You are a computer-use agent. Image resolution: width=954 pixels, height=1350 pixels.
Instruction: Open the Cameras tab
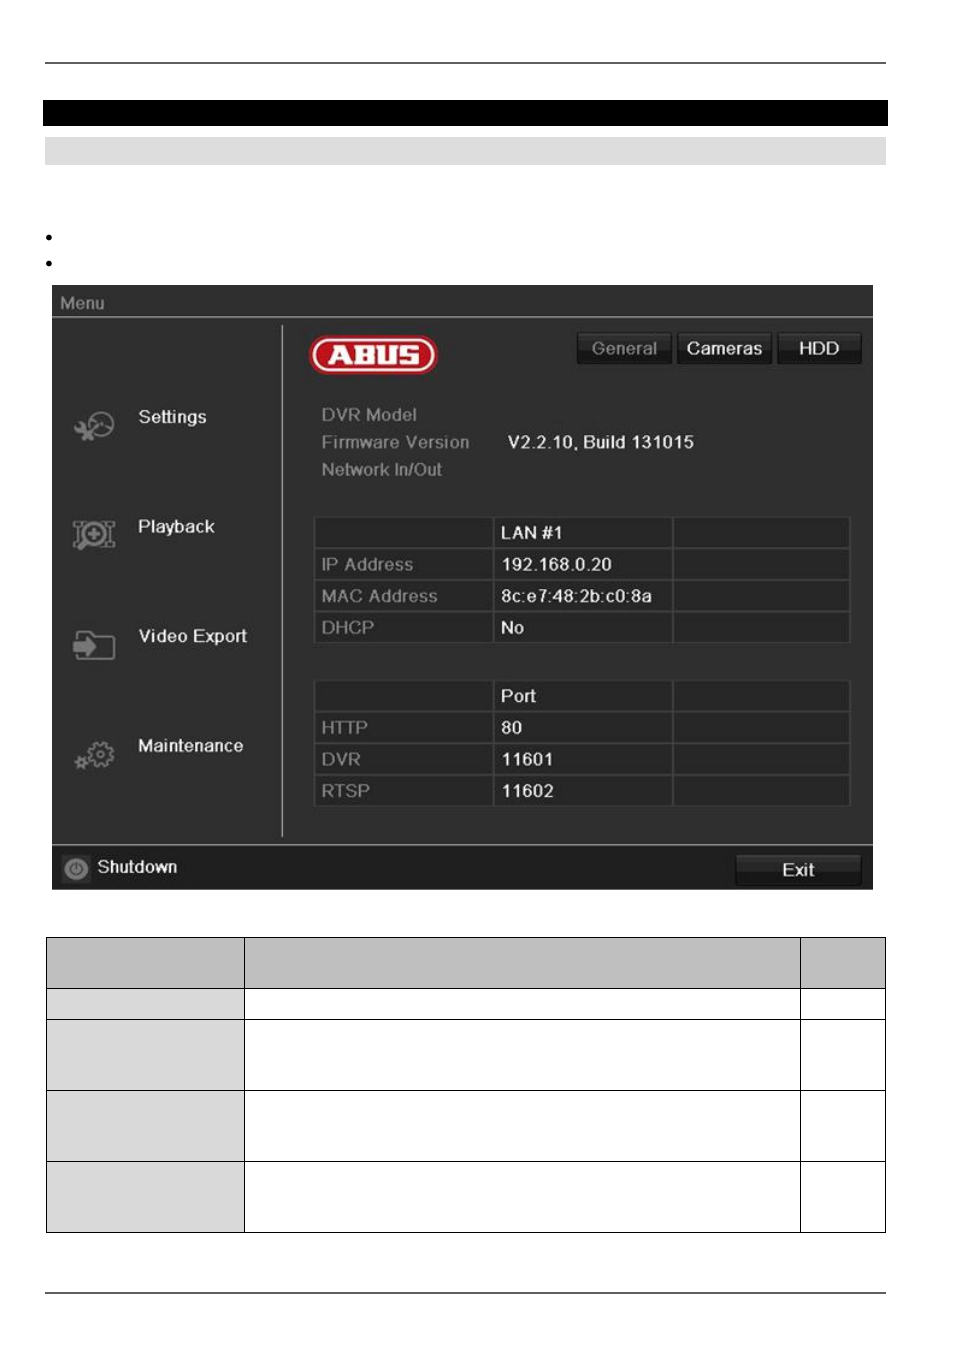click(x=724, y=348)
